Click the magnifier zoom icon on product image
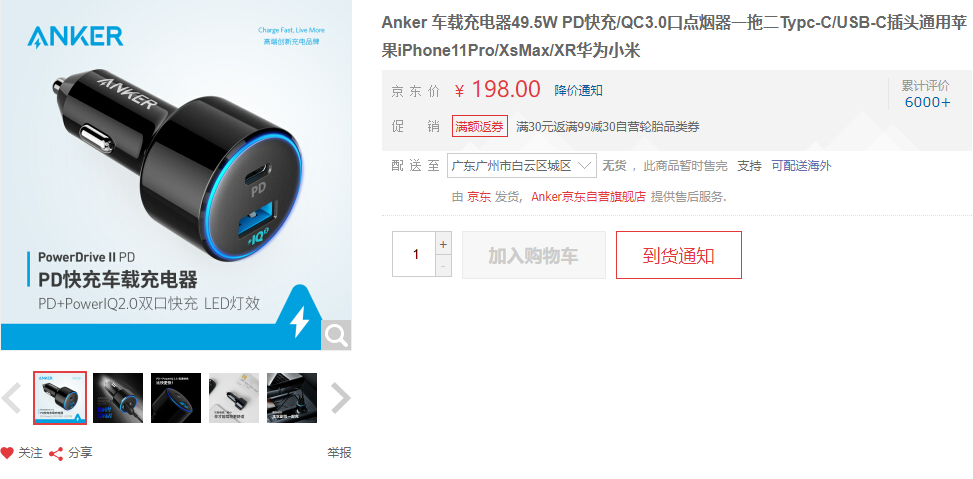Viewport: 973px width, 479px height. coord(336,335)
